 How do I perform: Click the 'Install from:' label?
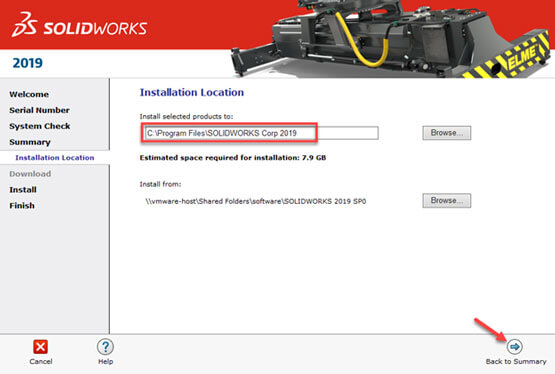pyautogui.click(x=160, y=184)
